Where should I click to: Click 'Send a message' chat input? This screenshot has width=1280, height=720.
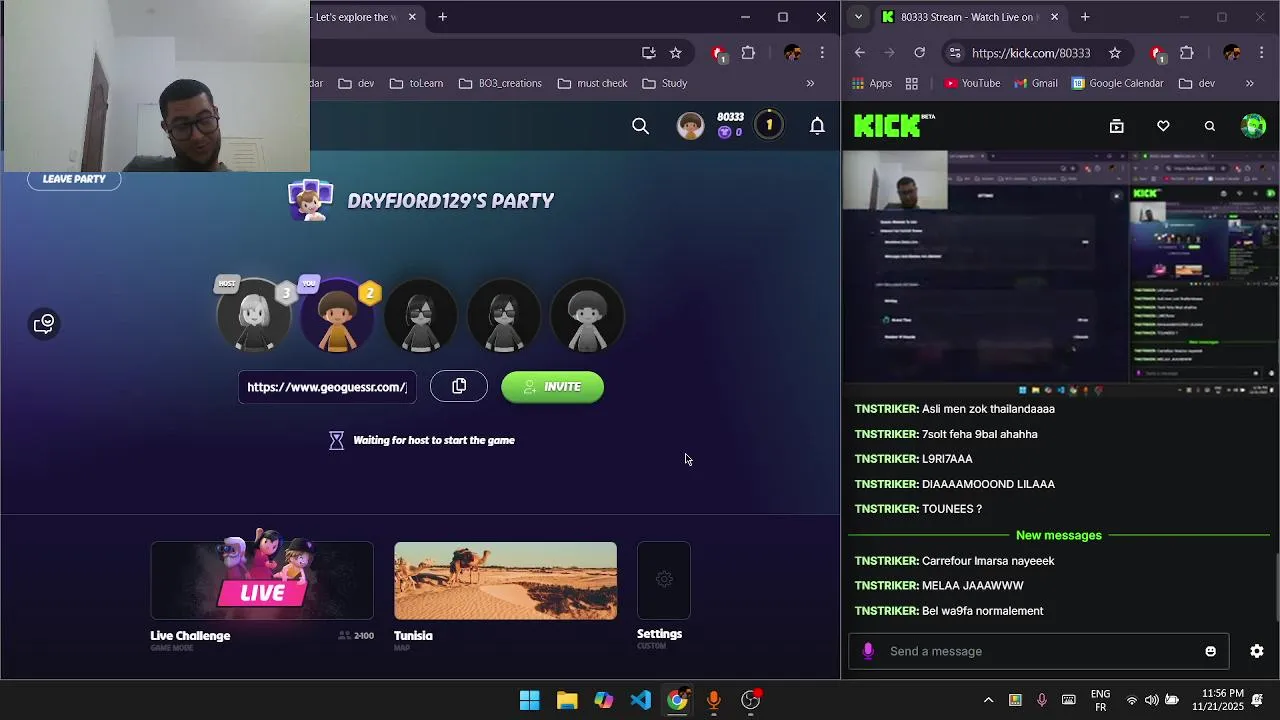(x=1038, y=651)
